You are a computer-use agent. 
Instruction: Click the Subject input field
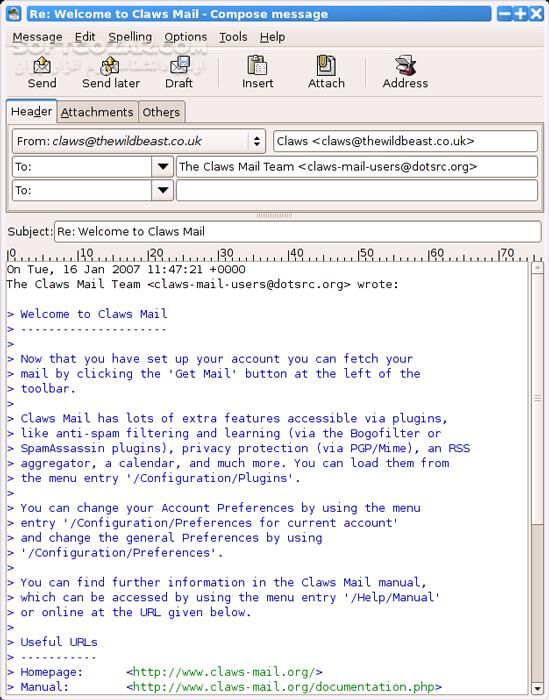(297, 232)
